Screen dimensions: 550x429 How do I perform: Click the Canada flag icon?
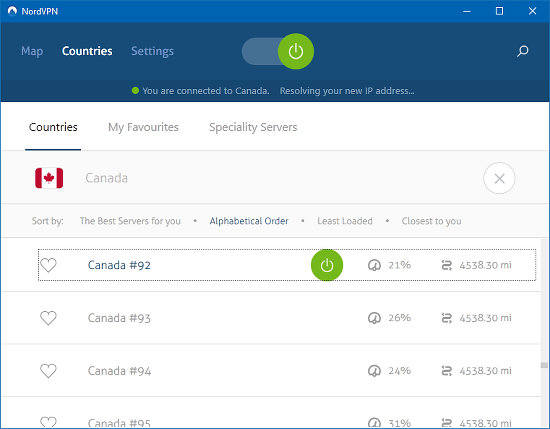pos(49,178)
